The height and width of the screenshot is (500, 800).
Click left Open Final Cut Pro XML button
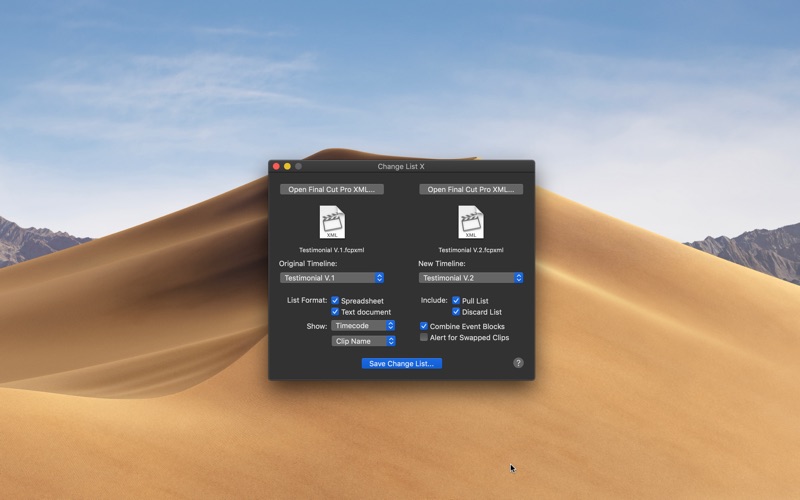332,189
